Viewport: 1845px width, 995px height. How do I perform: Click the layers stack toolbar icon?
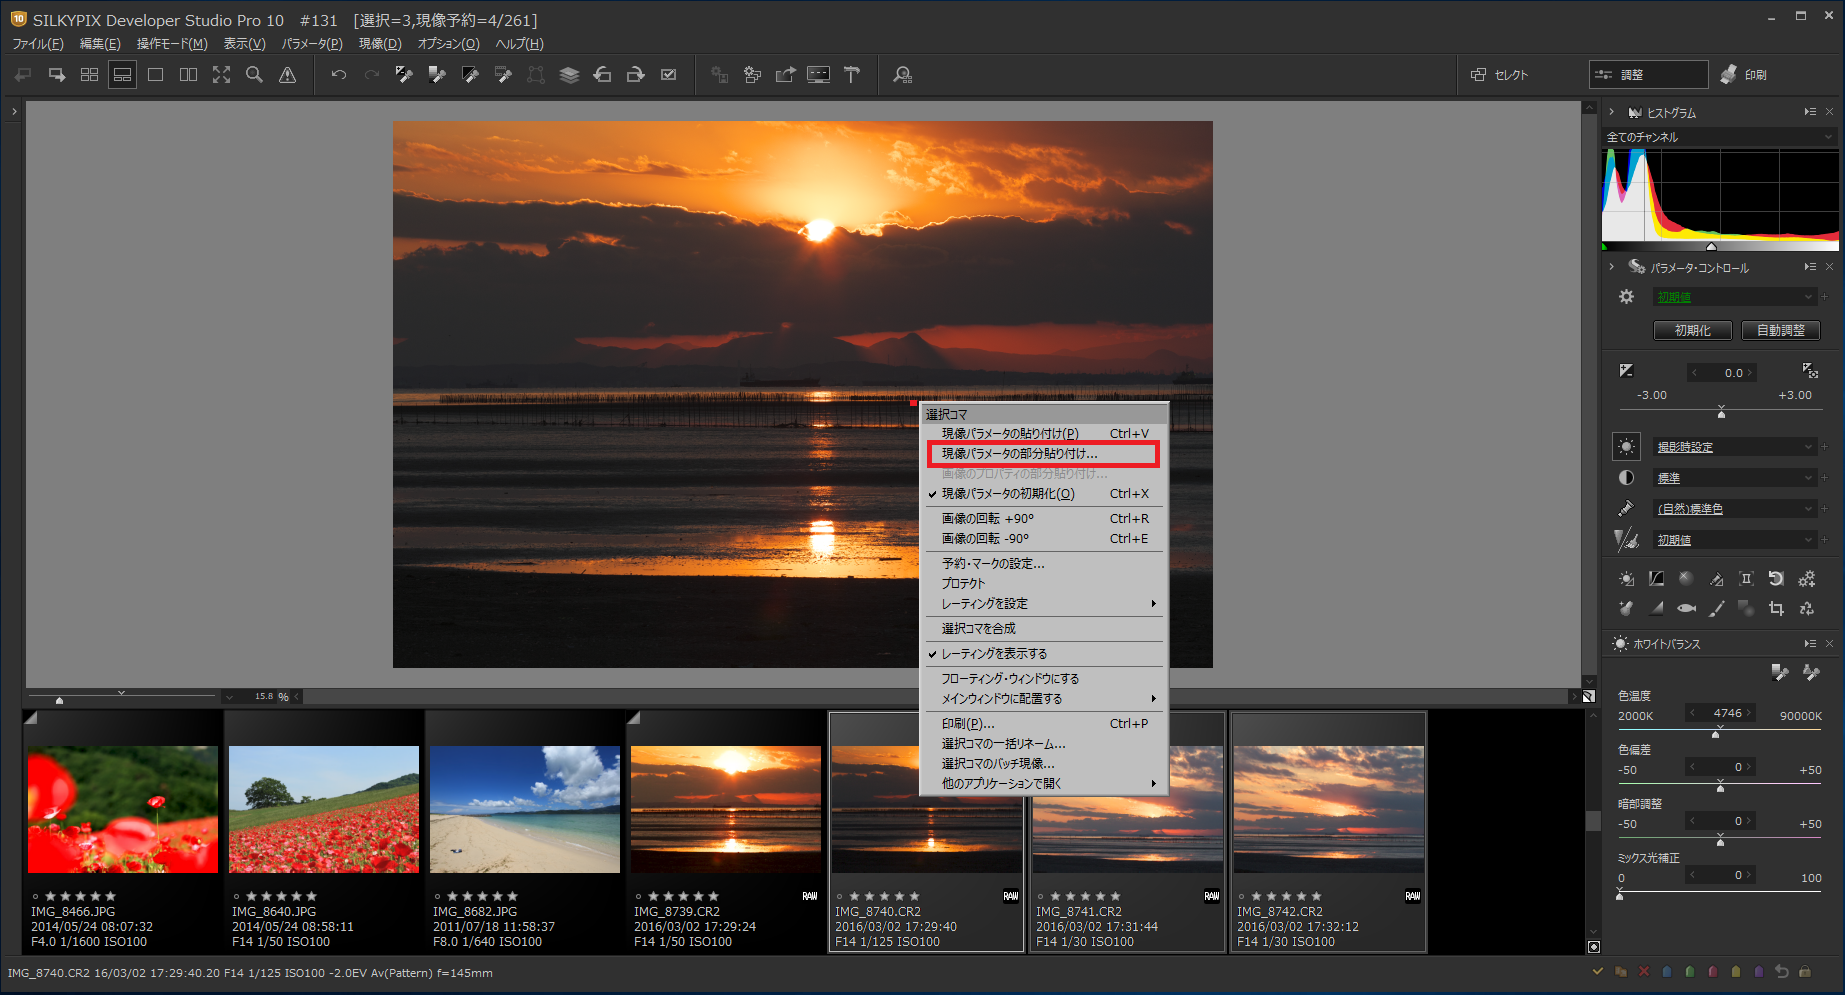click(x=569, y=75)
